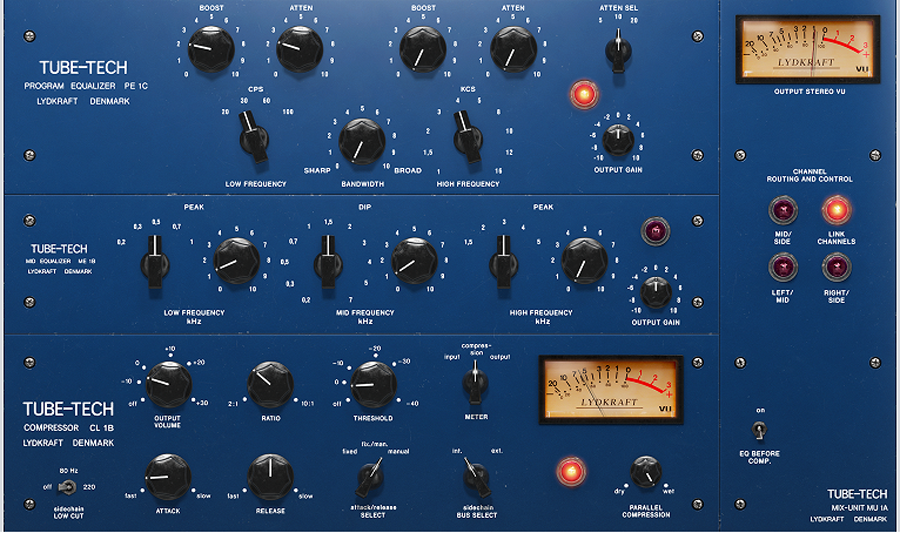Click the Output Stereo VU meter
This screenshot has height=533, width=900.
click(808, 50)
